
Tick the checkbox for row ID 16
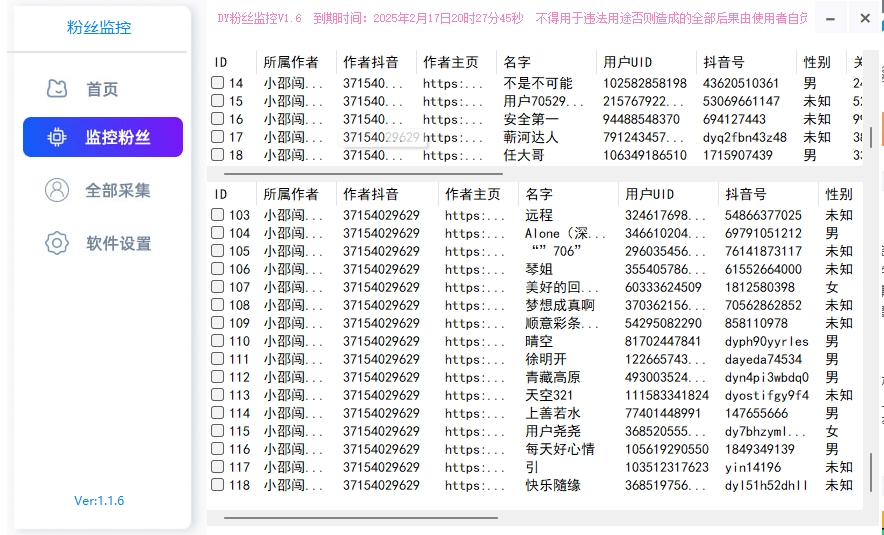[218, 119]
